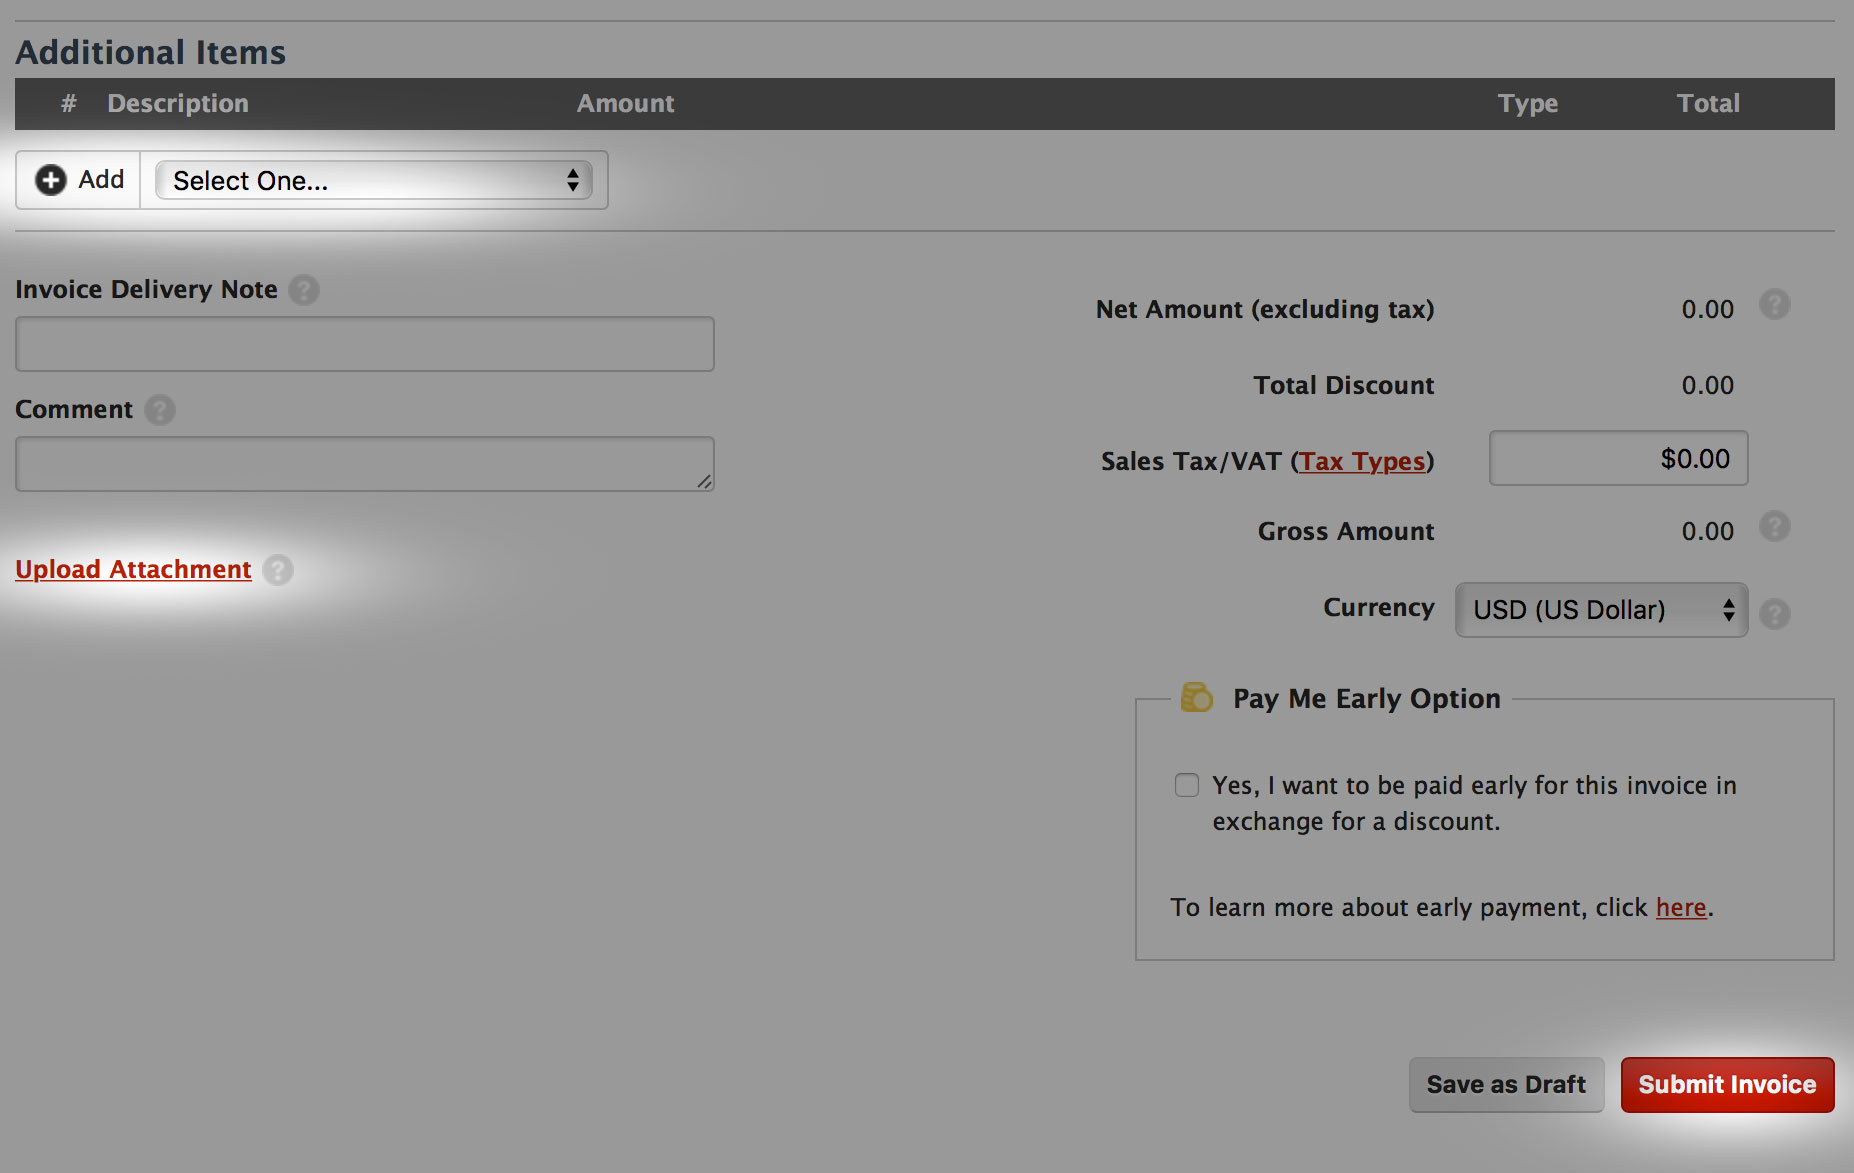This screenshot has height=1173, width=1854.
Task: Enable early payment for this invoice
Action: (1186, 786)
